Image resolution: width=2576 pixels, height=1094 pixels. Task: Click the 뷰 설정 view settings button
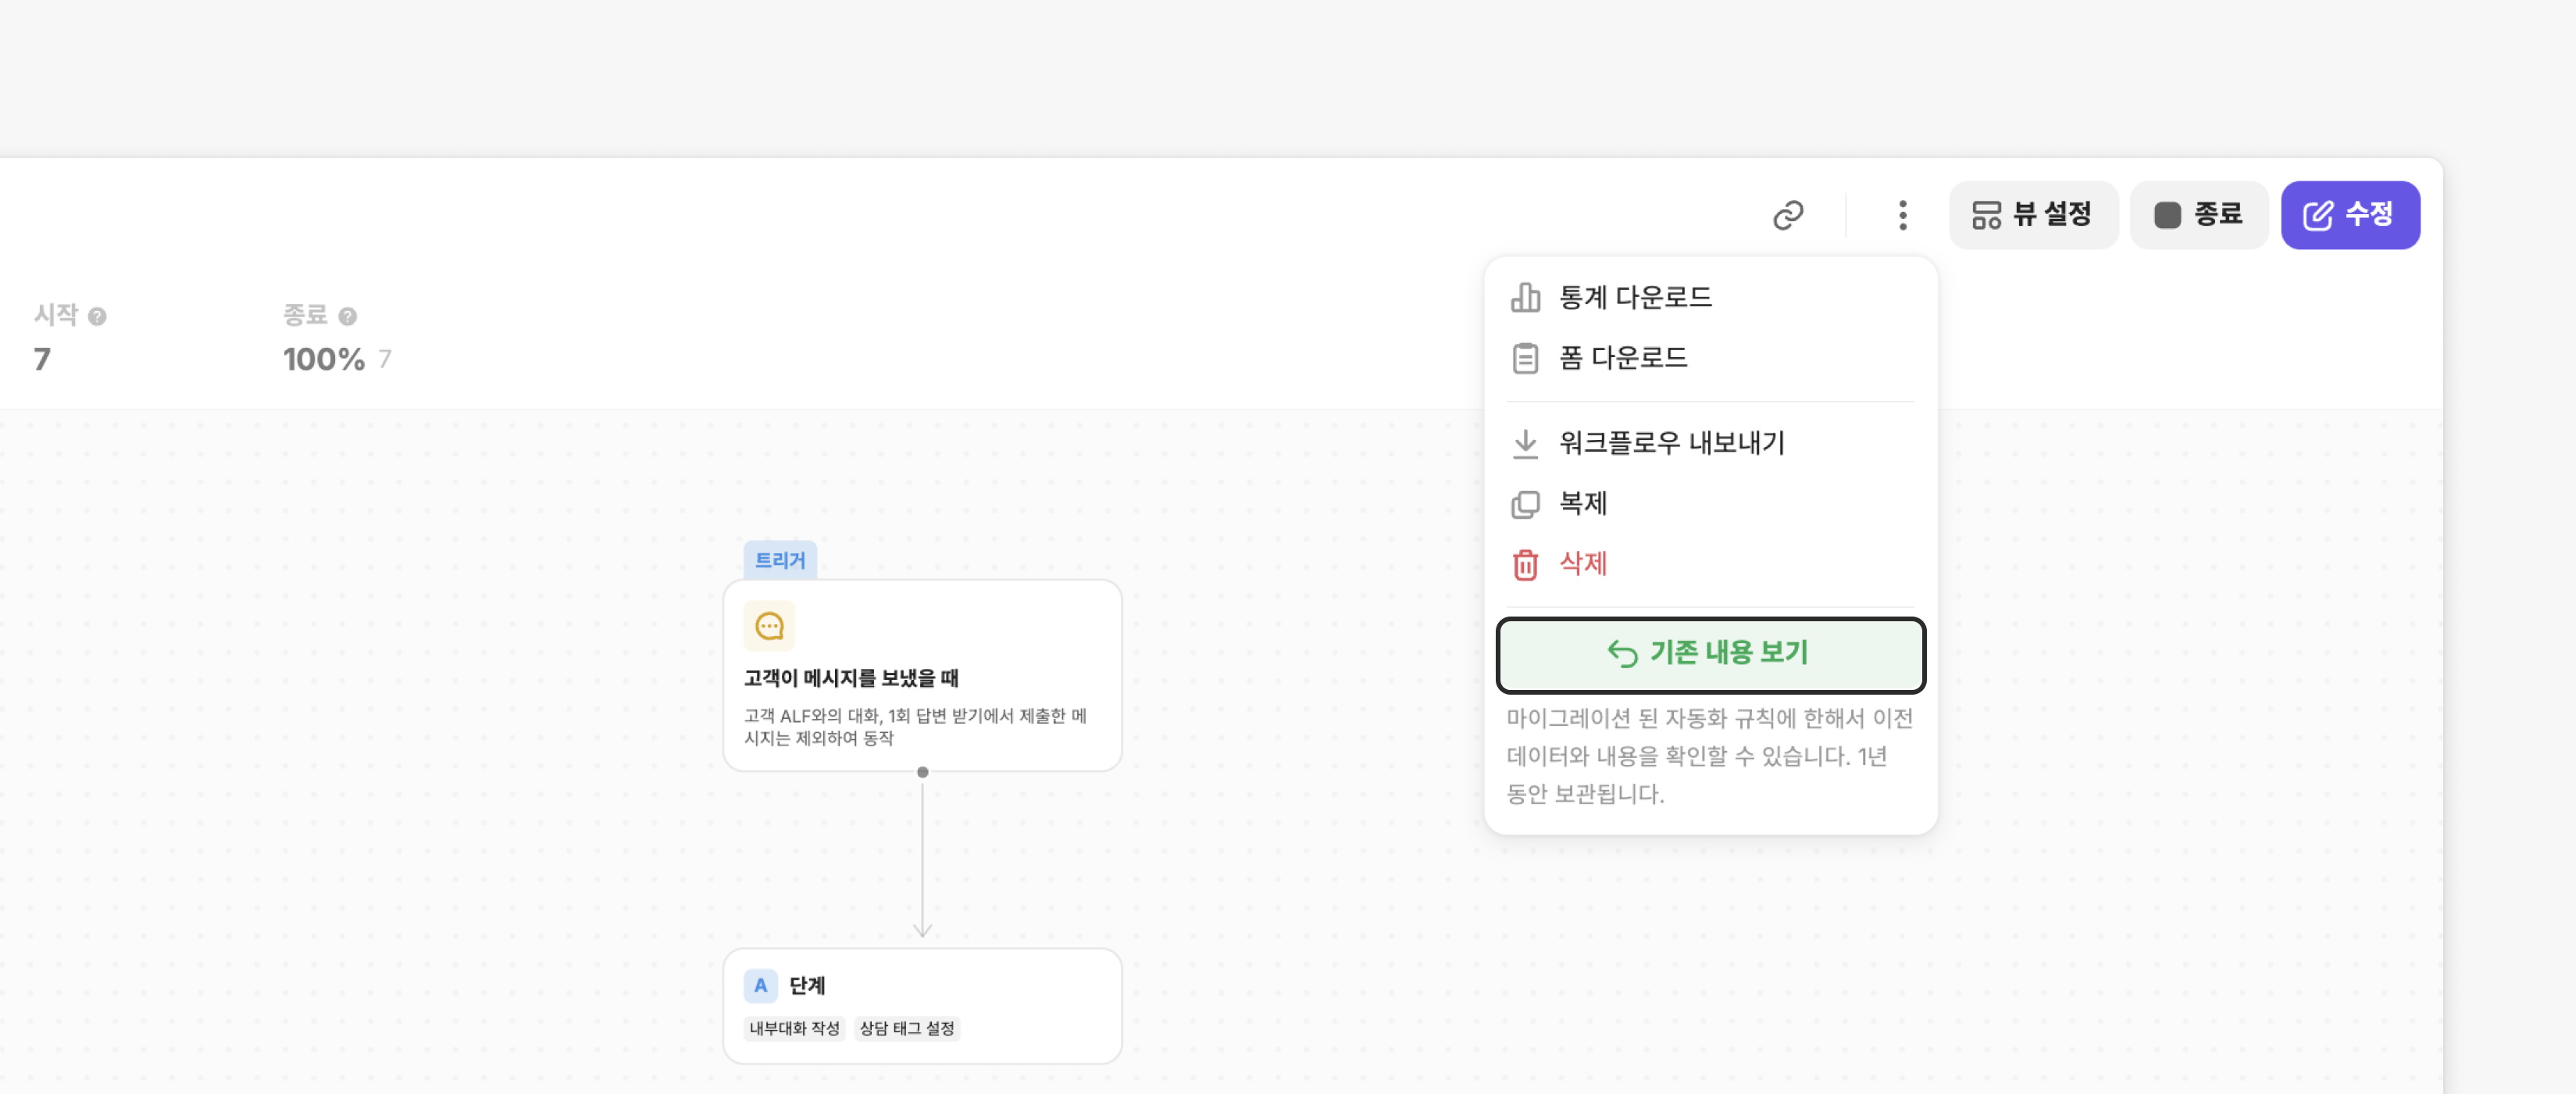(x=2032, y=215)
